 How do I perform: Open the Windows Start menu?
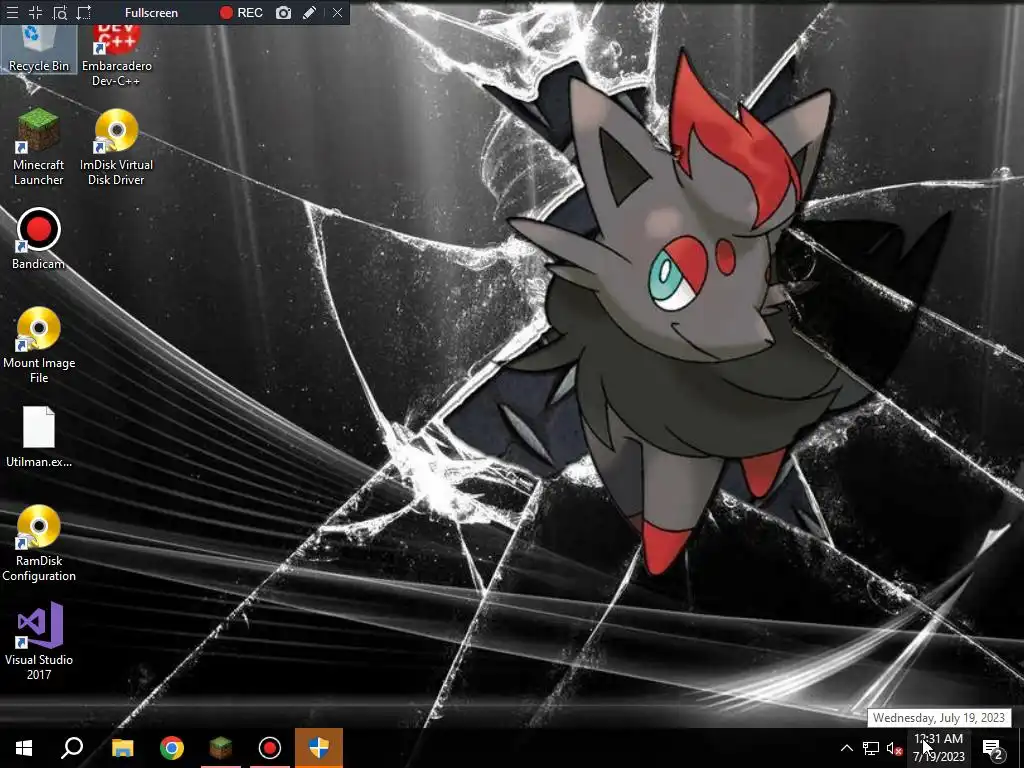(24, 748)
